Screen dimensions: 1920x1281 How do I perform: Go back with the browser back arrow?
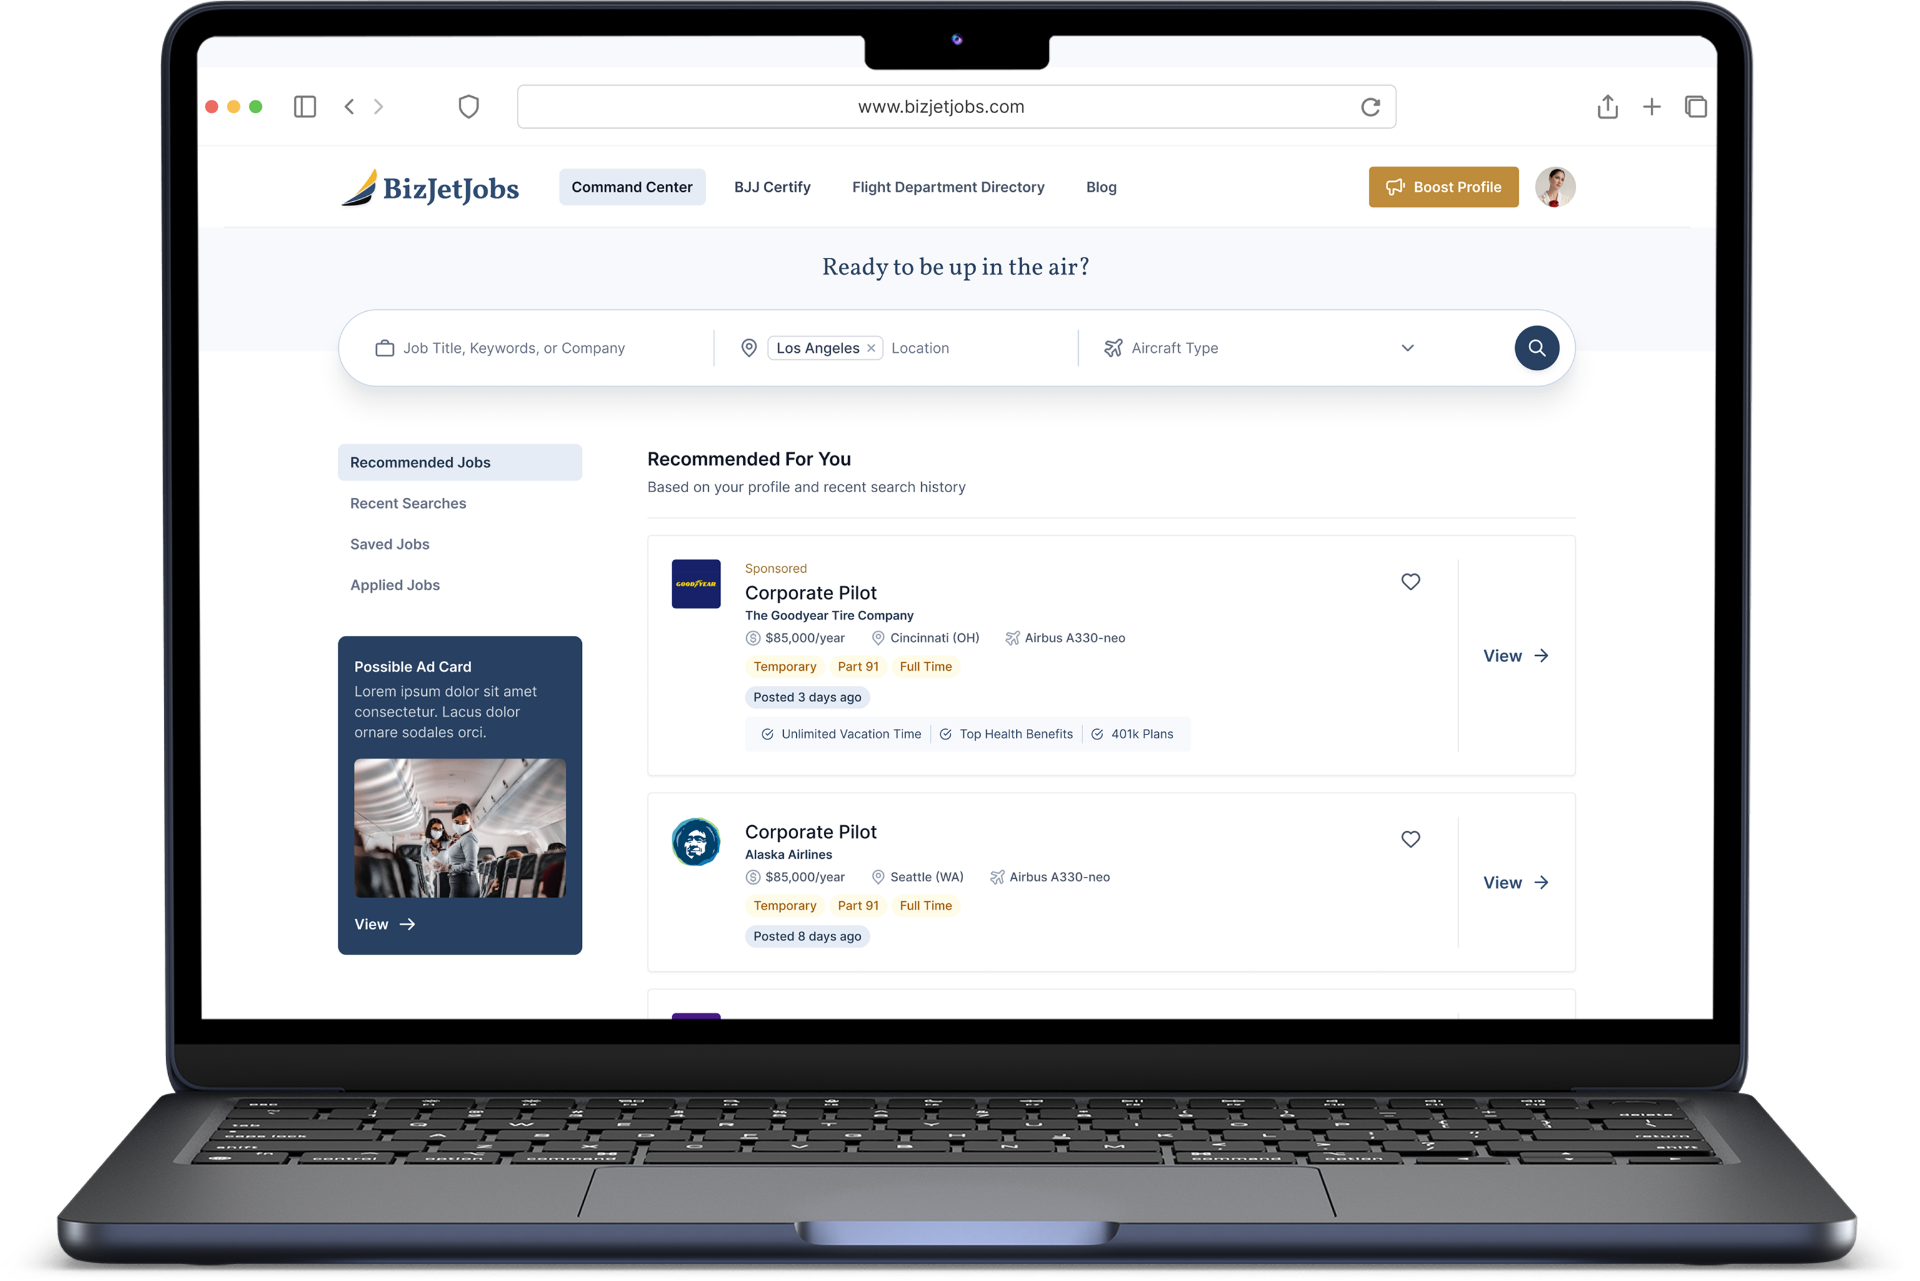349,107
